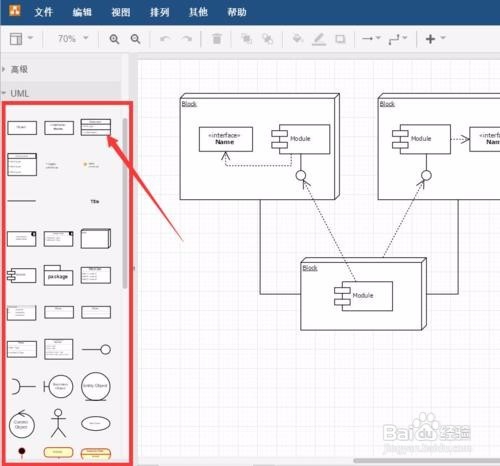Screen dimensions: 500x466
Task: Click the bring to front icon
Action: [246, 39]
